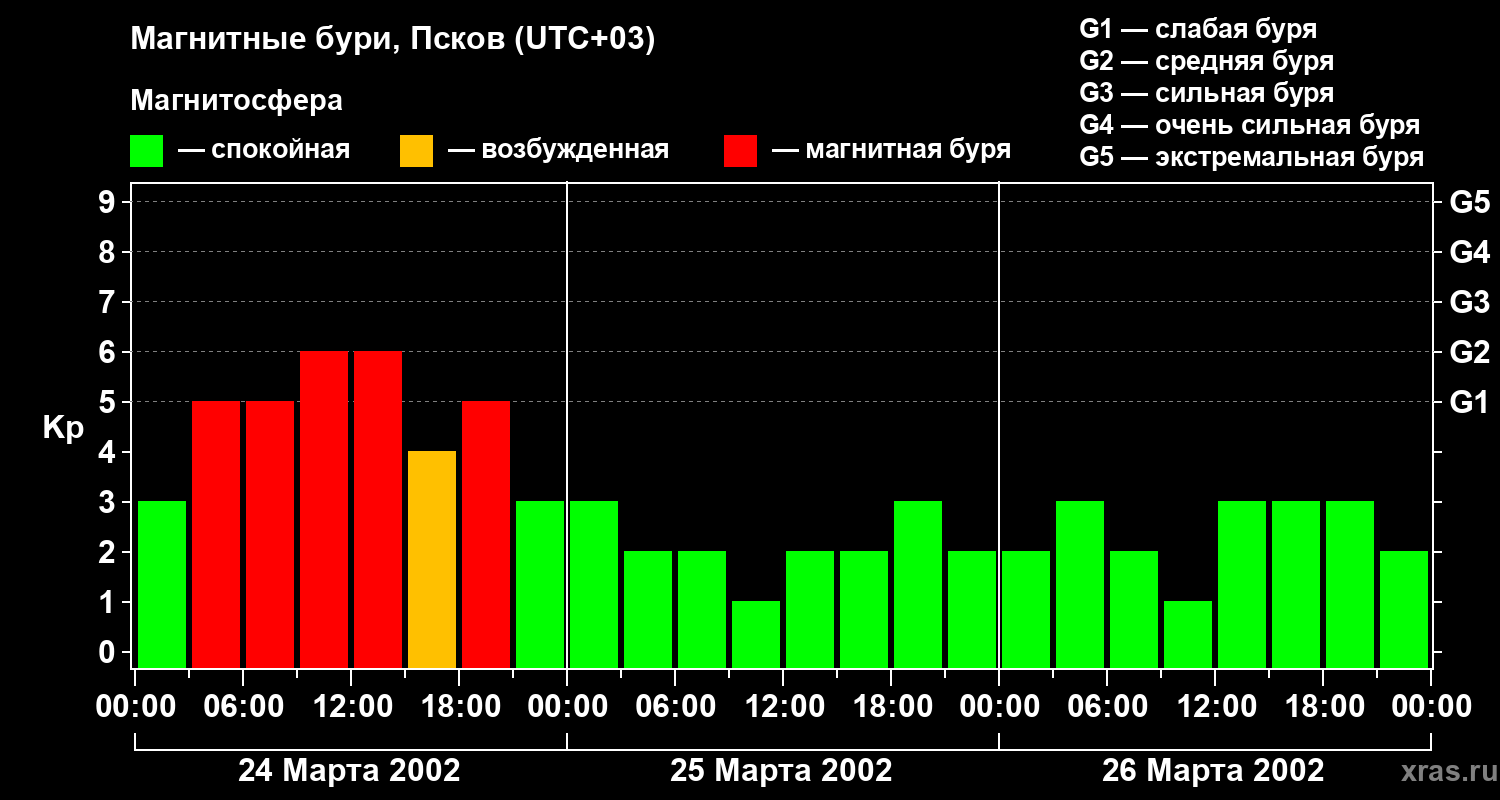
Task: Click the 'Магнитосфера' legend heading
Action: (237, 101)
